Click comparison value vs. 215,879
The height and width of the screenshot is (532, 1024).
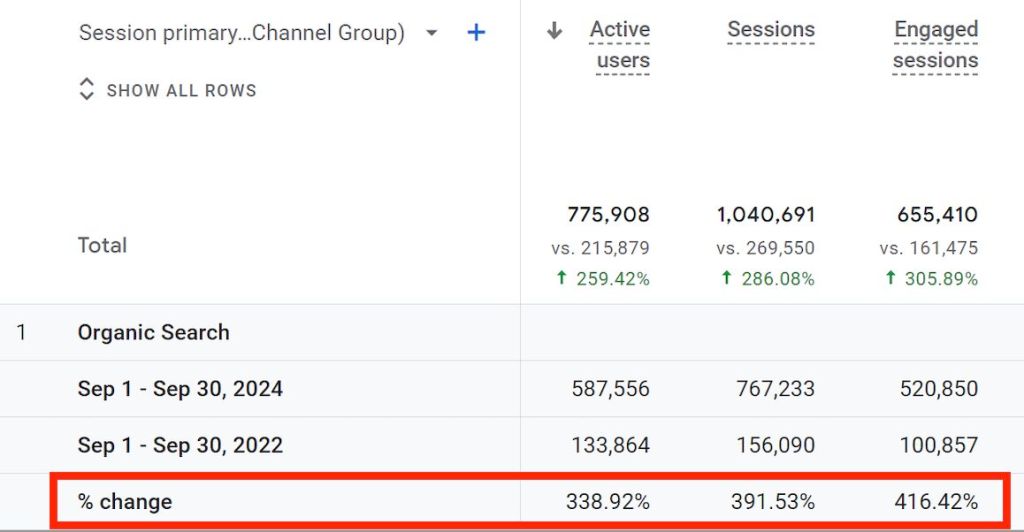pos(600,248)
